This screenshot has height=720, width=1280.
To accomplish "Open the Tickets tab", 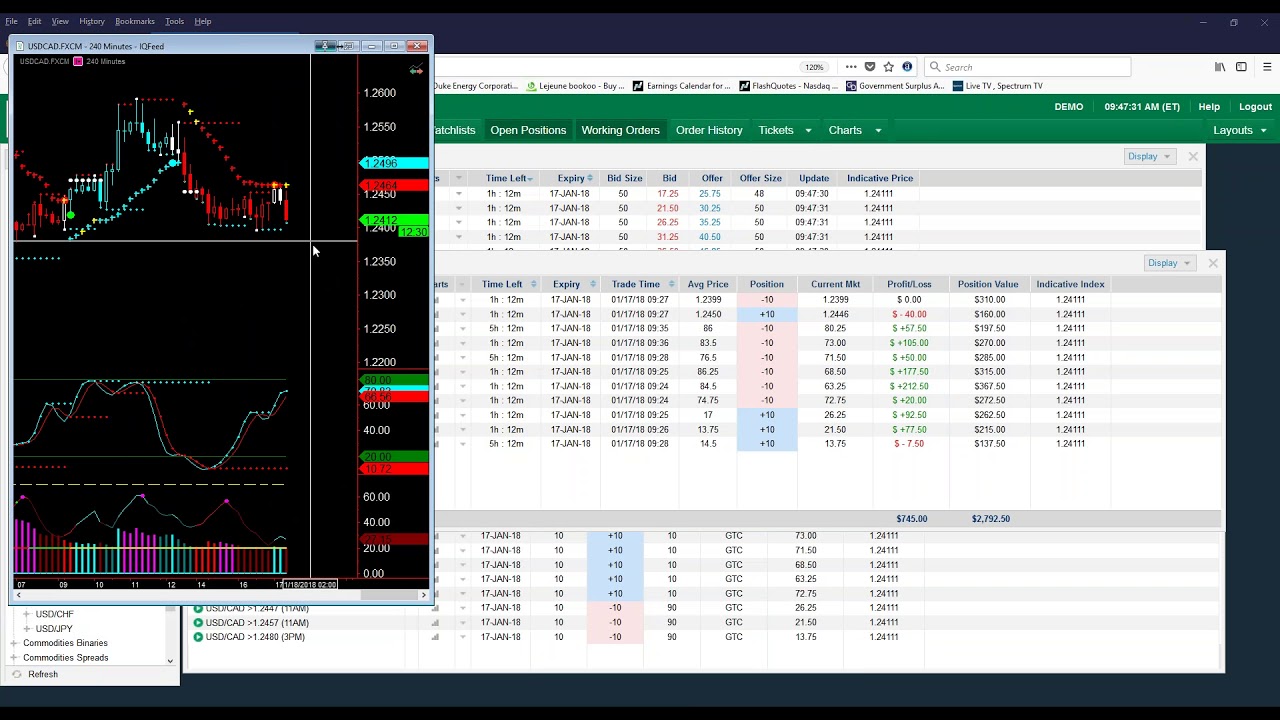I will (x=776, y=130).
